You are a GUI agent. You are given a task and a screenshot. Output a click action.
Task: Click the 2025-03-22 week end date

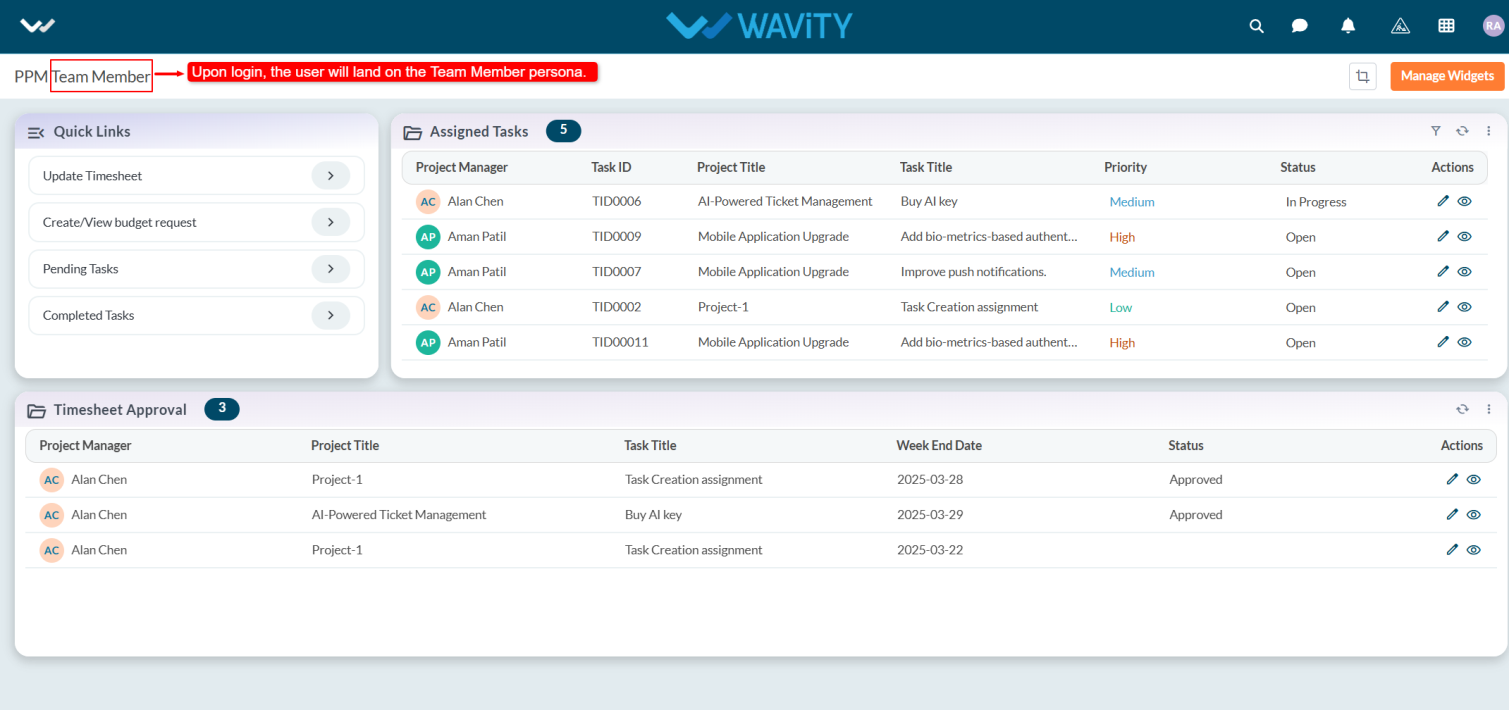[930, 549]
